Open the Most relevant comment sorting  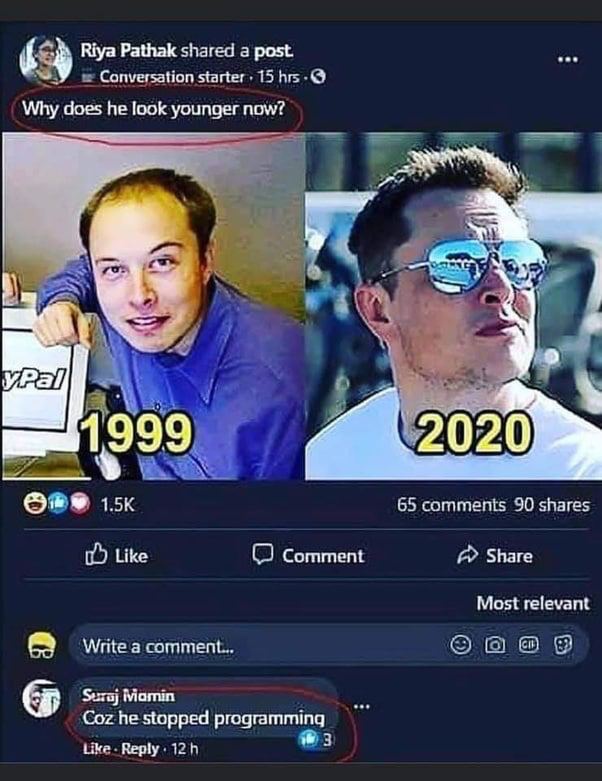point(533,603)
